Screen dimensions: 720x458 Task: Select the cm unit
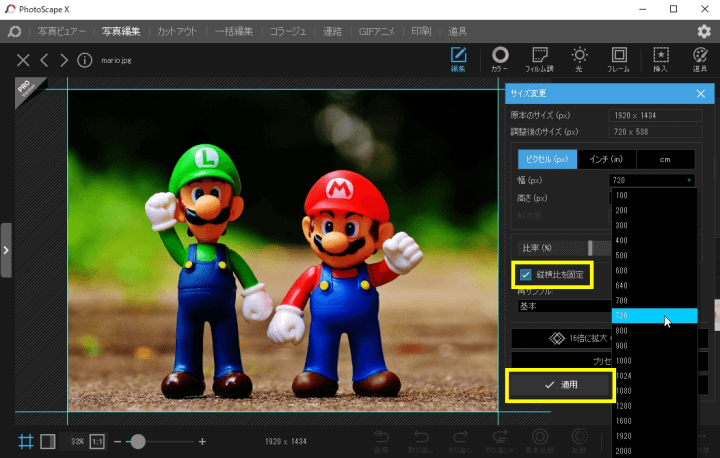pos(665,159)
